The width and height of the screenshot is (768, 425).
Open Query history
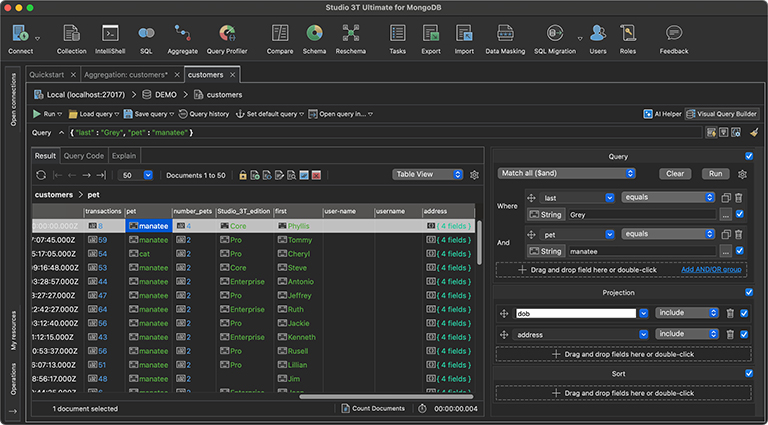point(204,114)
